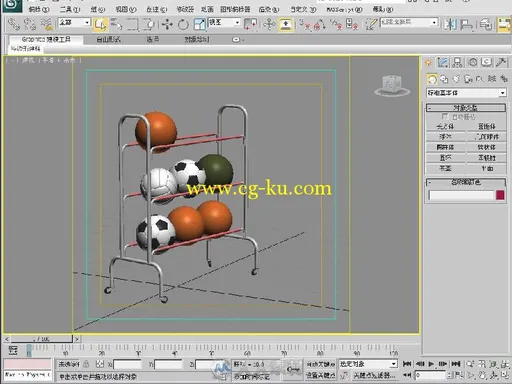Select the Shapes category icon
The image size is (512, 384).
coord(444,79)
